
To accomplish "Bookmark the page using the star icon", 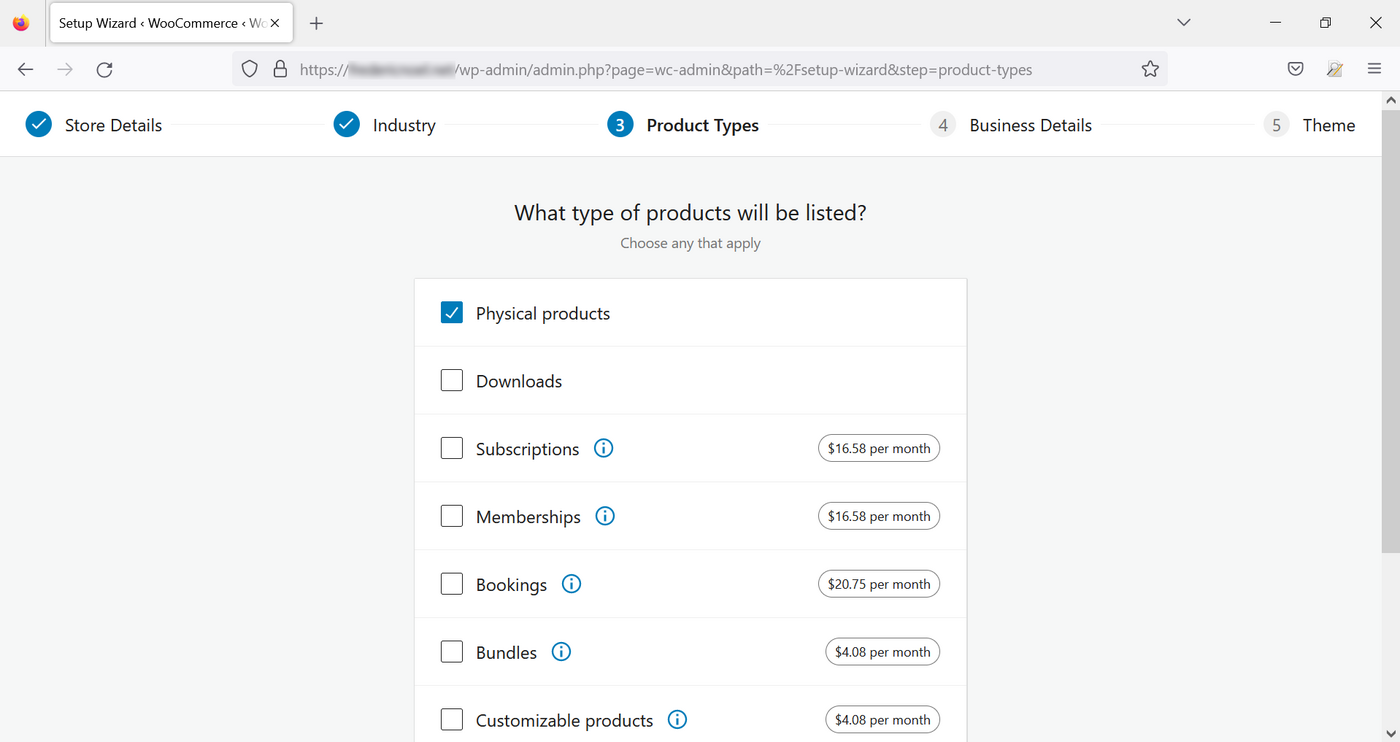I will tap(1150, 68).
